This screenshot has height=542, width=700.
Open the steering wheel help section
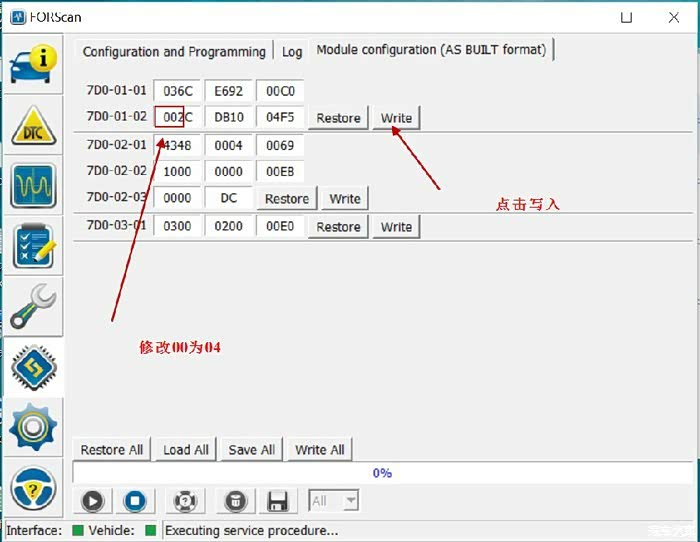tap(33, 488)
